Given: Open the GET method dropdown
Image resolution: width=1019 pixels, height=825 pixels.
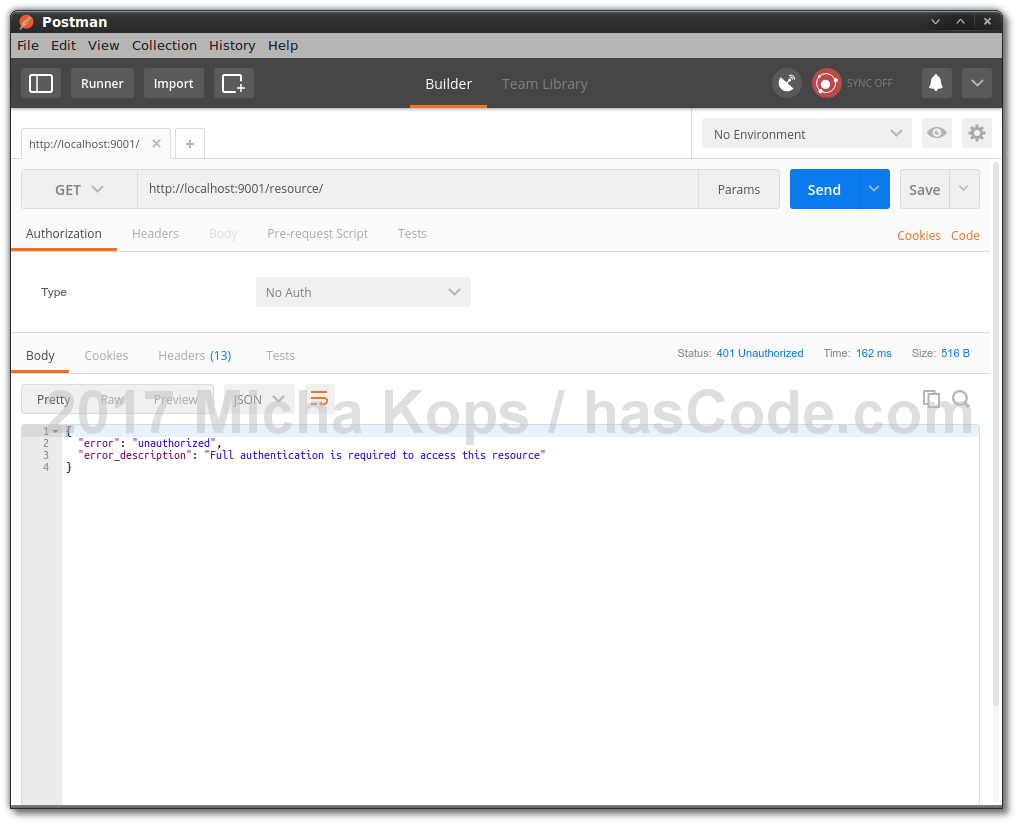Looking at the screenshot, I should click(x=78, y=189).
